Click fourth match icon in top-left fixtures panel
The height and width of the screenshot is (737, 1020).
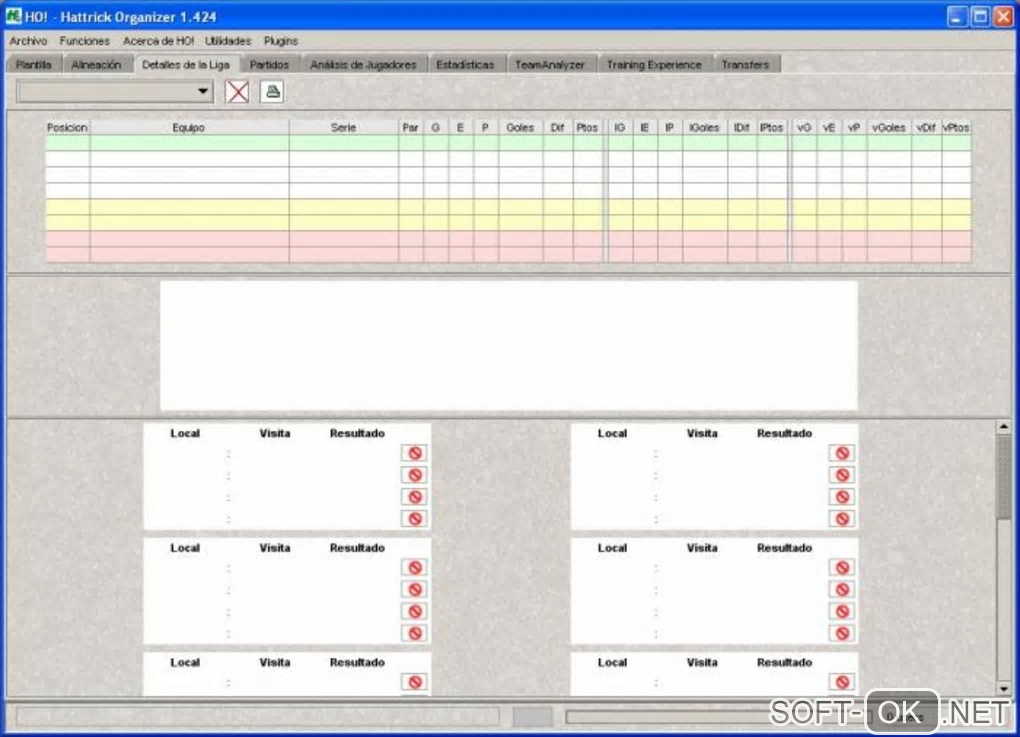tap(414, 518)
